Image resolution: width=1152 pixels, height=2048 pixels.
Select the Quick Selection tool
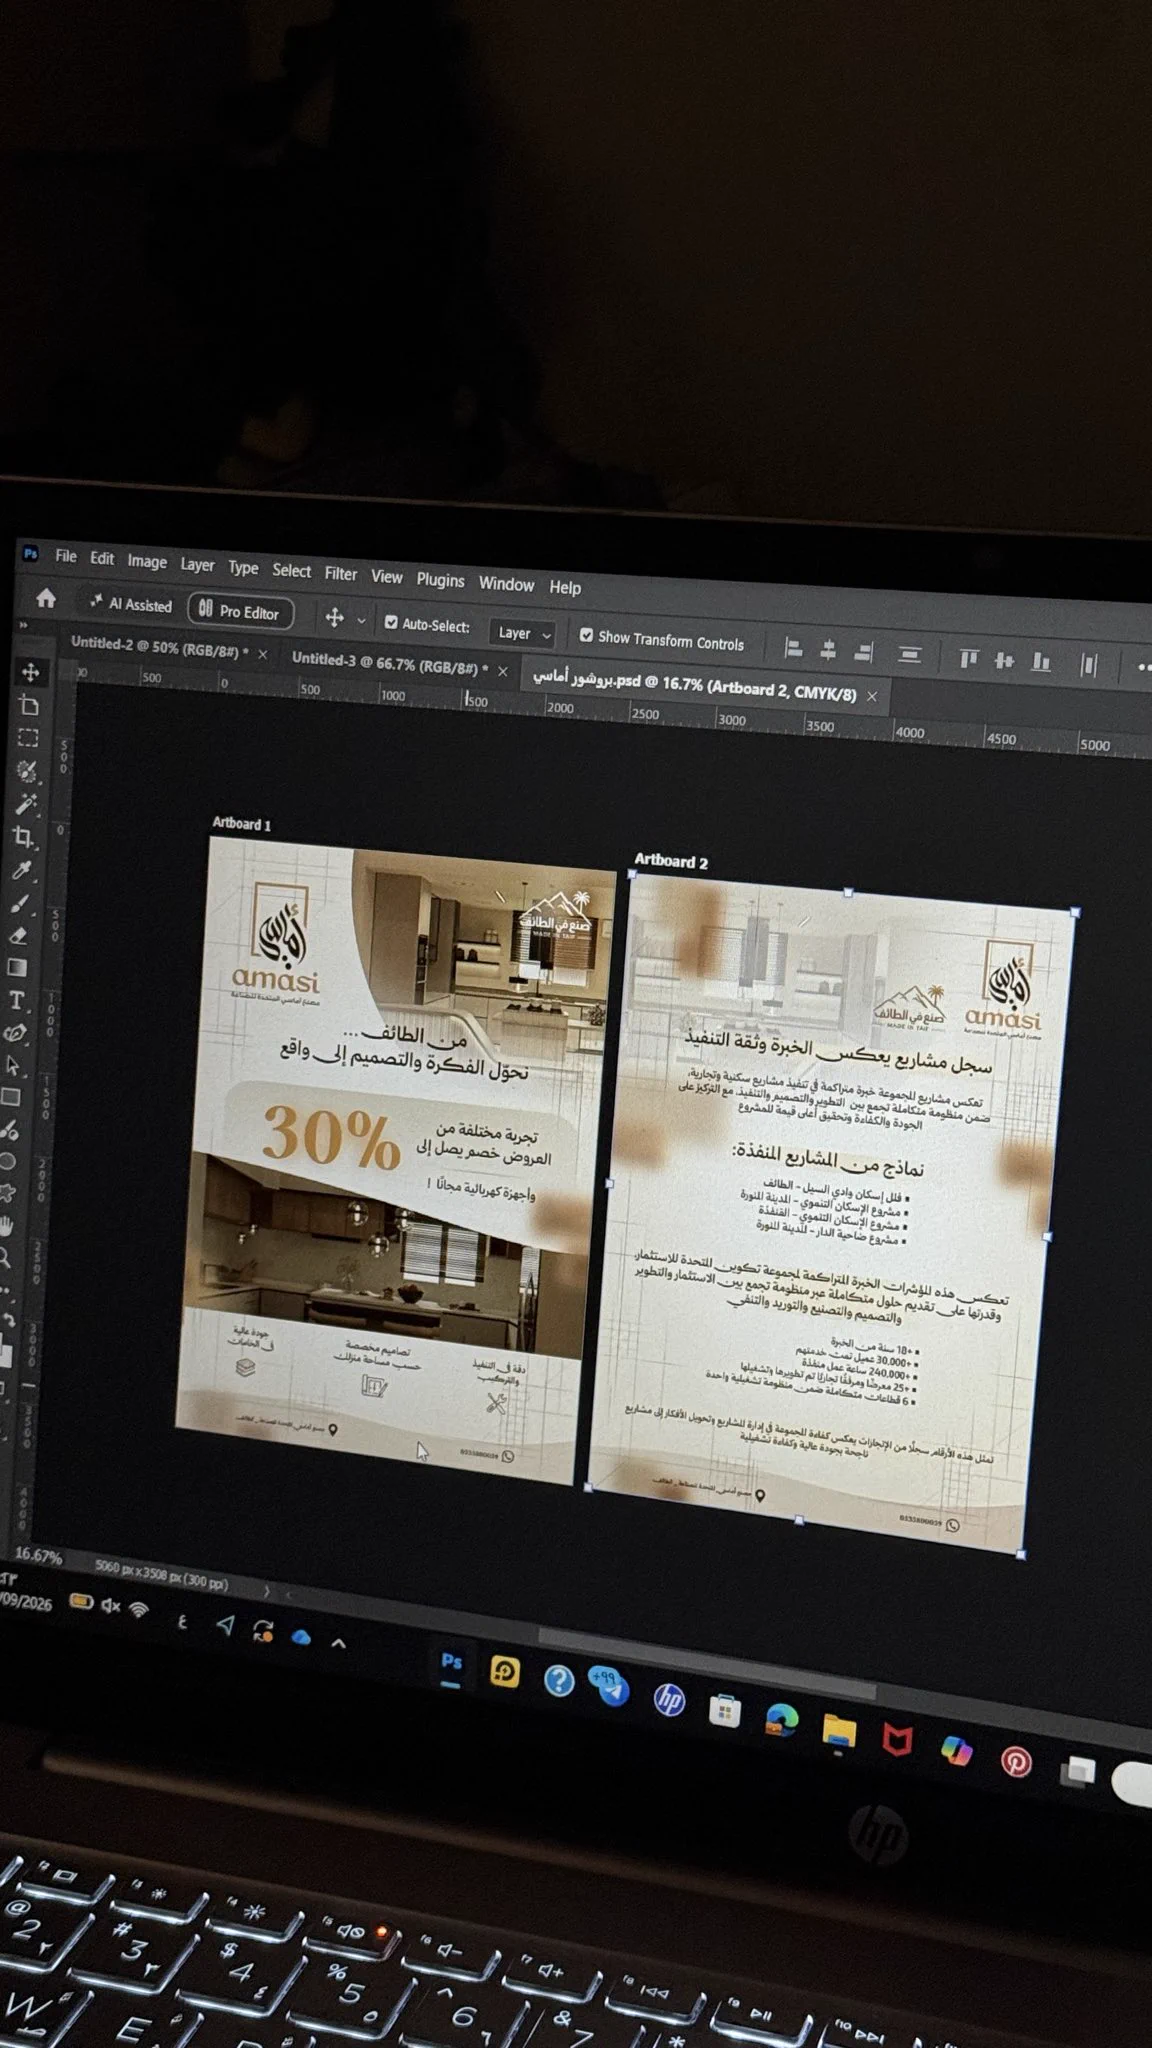[27, 771]
